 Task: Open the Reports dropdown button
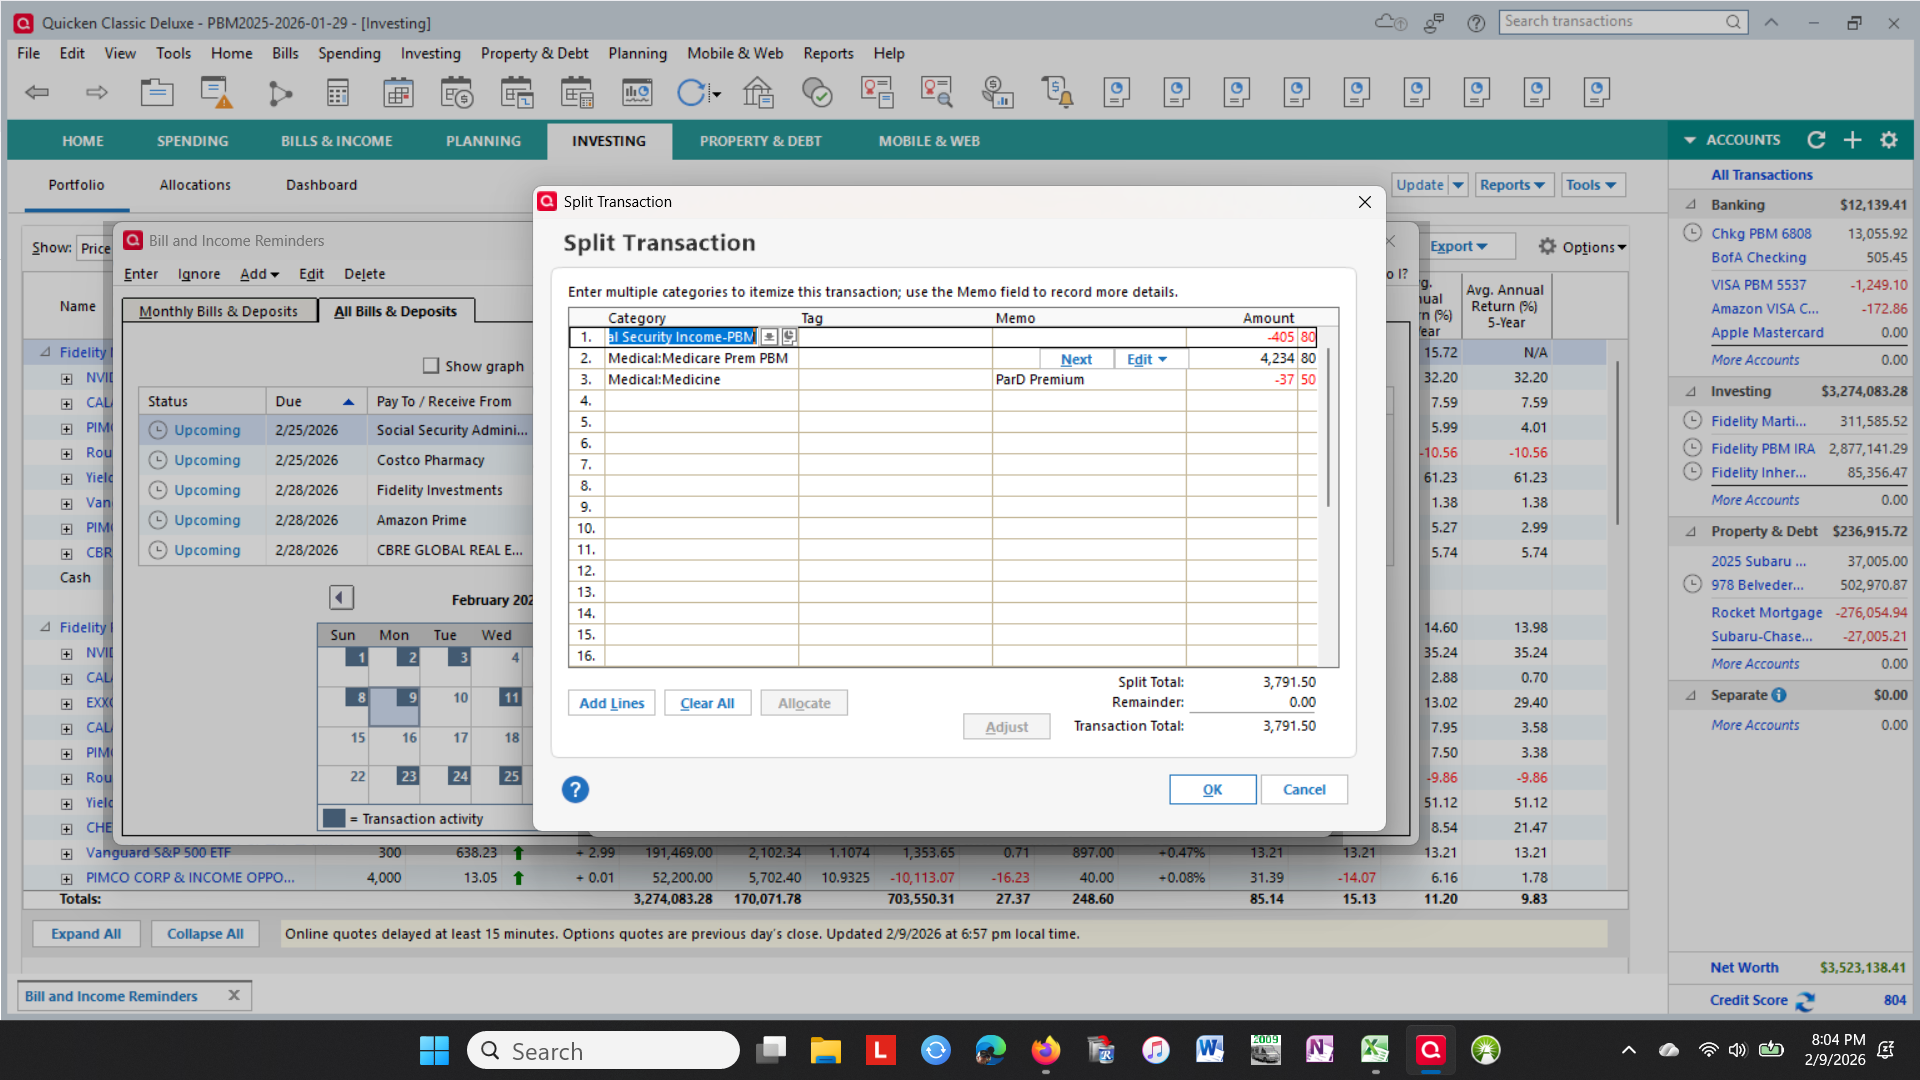pos(1511,185)
